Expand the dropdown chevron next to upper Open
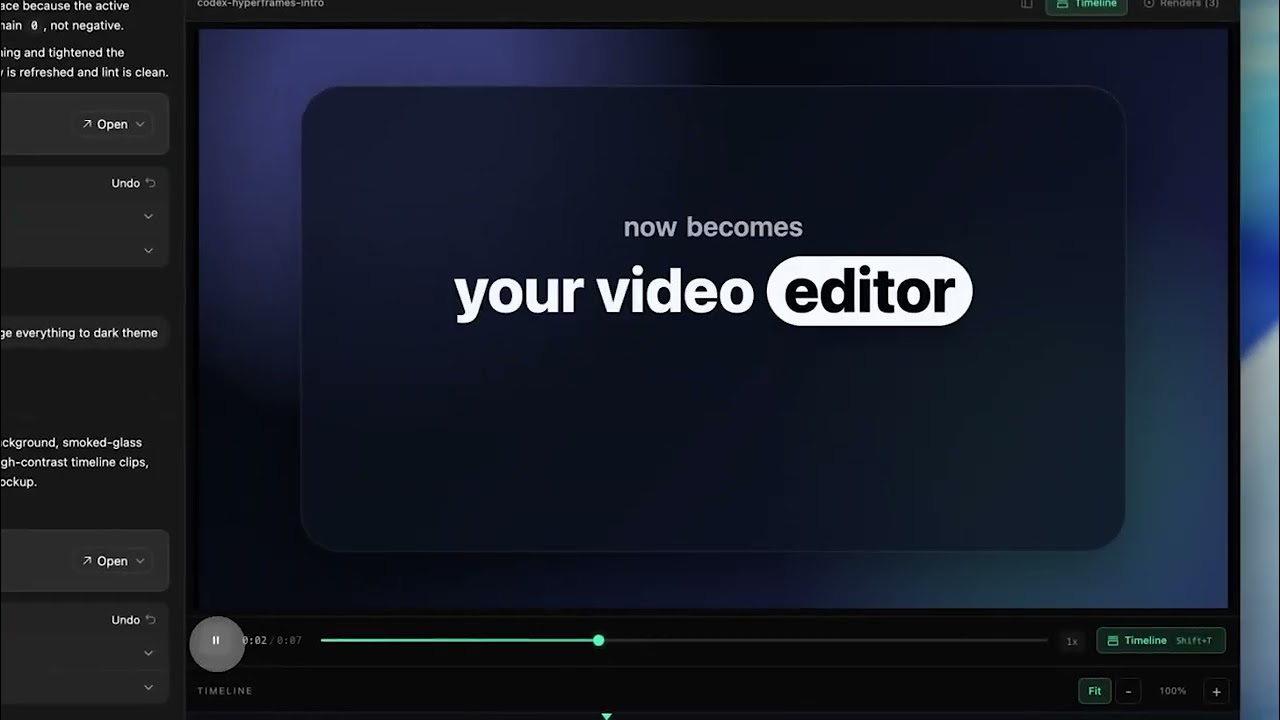This screenshot has width=1280, height=720. pyautogui.click(x=140, y=124)
